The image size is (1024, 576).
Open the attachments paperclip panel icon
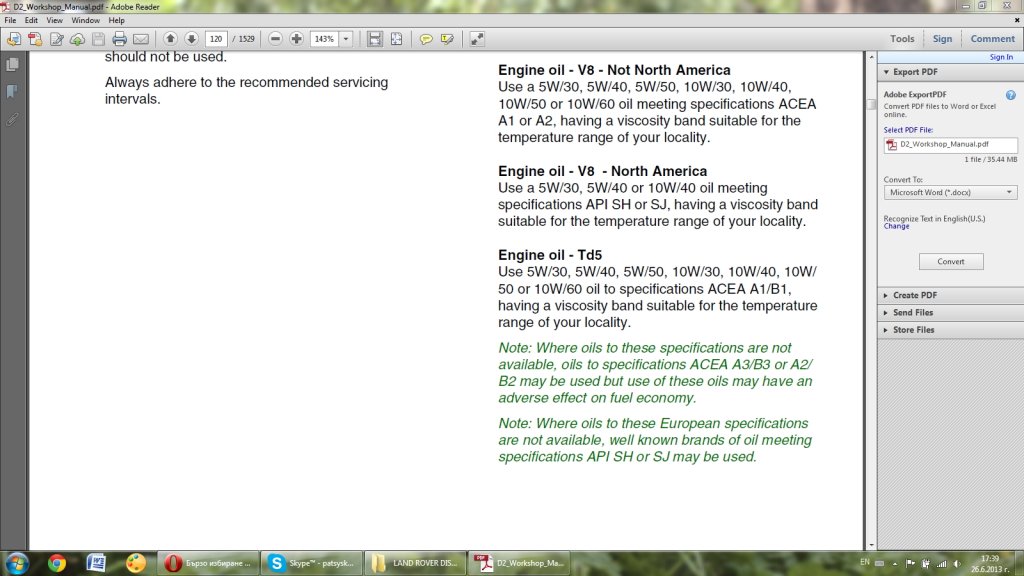tap(12, 120)
